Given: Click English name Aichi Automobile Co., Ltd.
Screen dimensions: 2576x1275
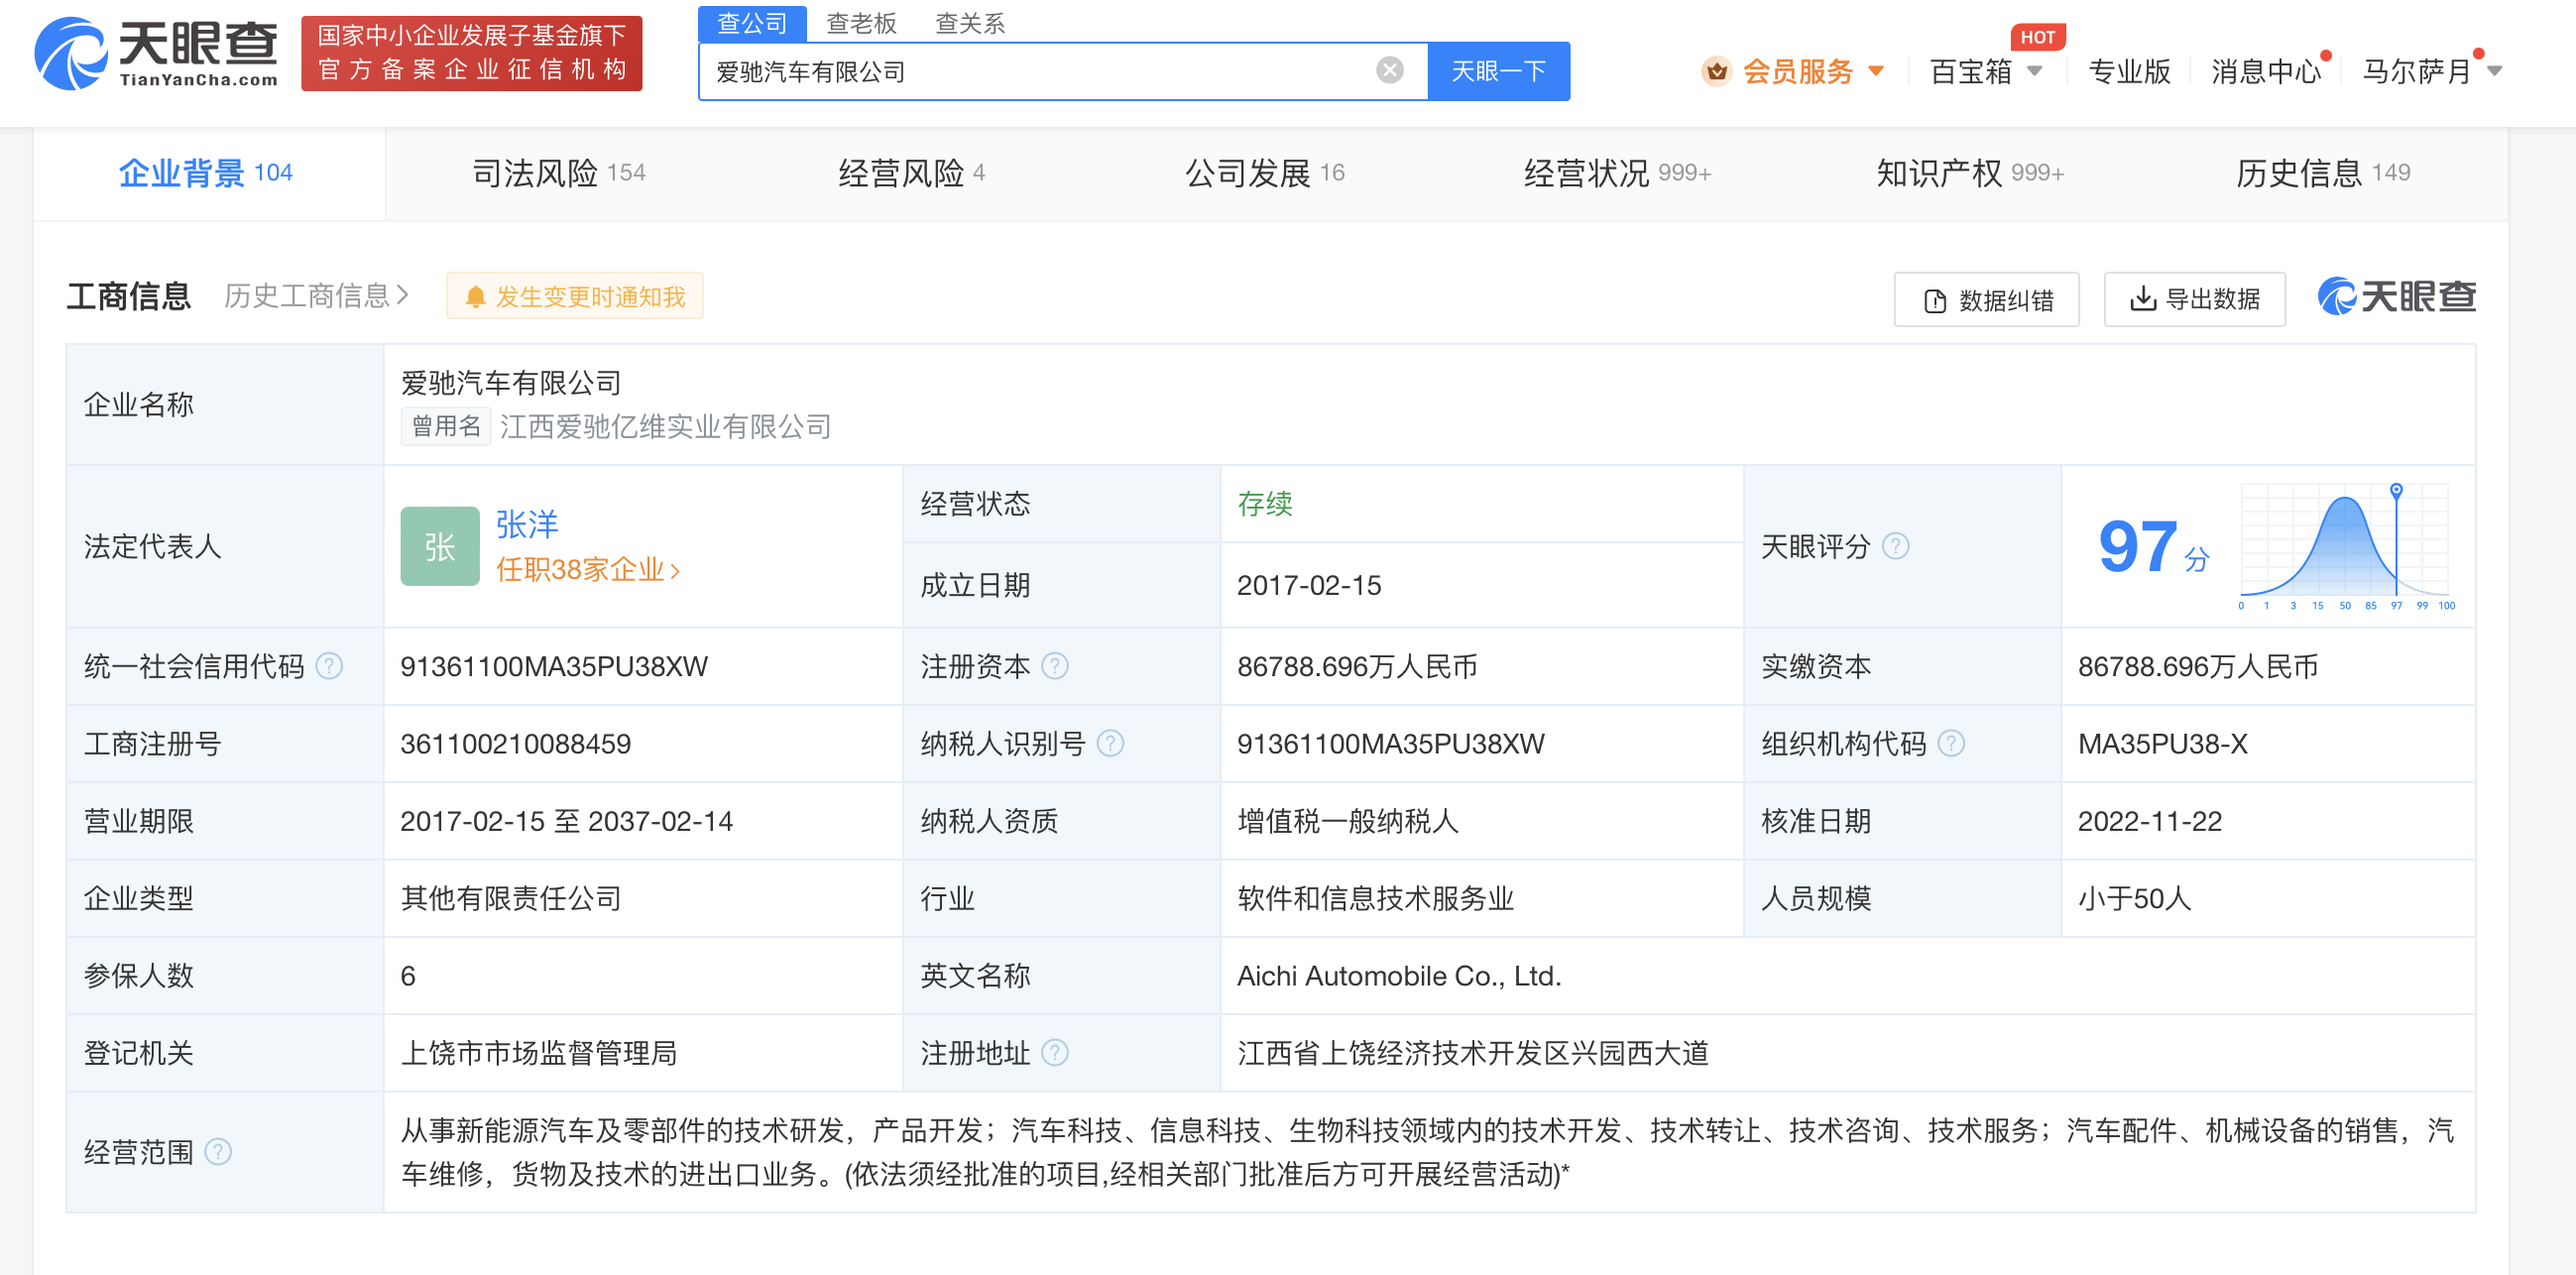Looking at the screenshot, I should 1399,976.
